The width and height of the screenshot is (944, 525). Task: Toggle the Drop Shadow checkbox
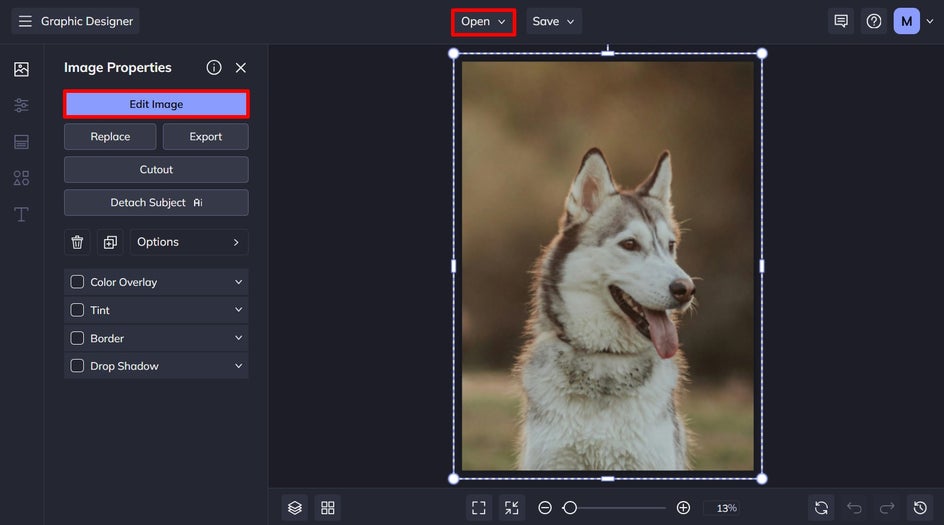(77, 366)
